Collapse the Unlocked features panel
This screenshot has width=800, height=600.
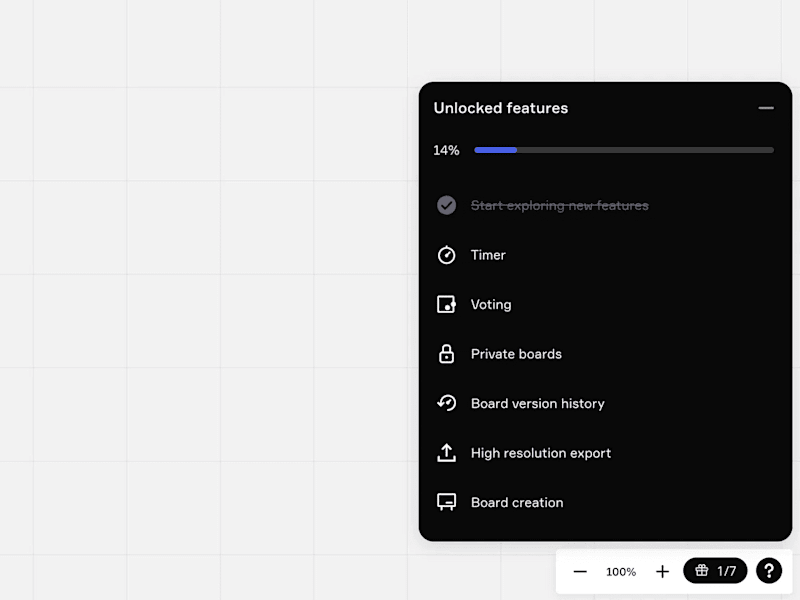pyautogui.click(x=766, y=108)
